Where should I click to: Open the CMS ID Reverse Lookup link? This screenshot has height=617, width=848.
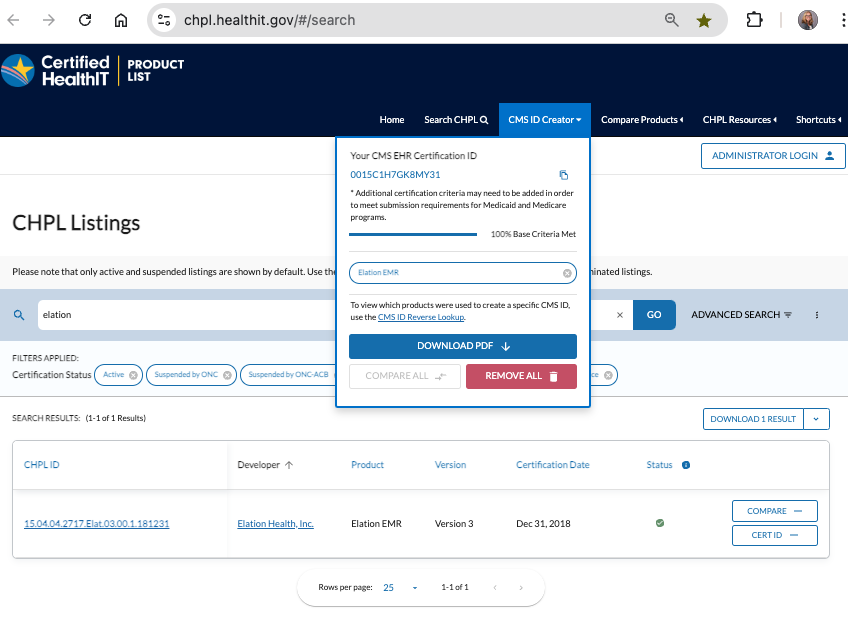point(421,317)
